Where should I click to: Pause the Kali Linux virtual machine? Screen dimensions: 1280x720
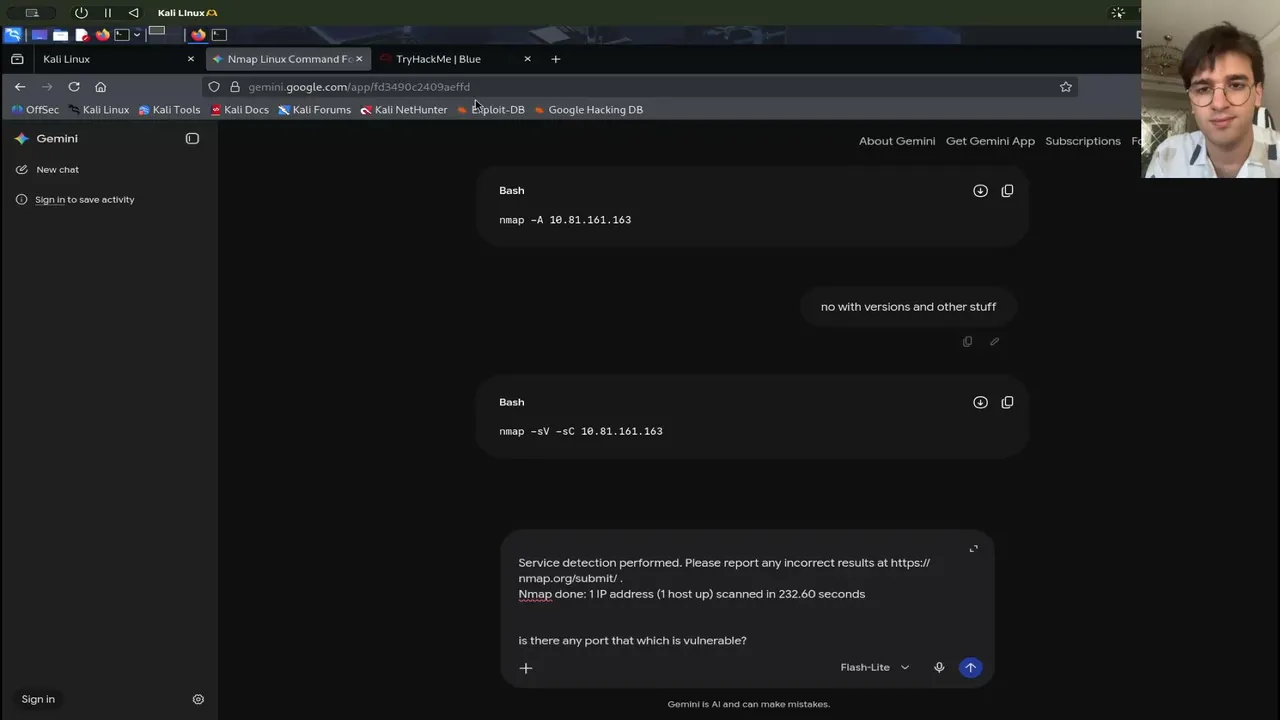pos(108,13)
